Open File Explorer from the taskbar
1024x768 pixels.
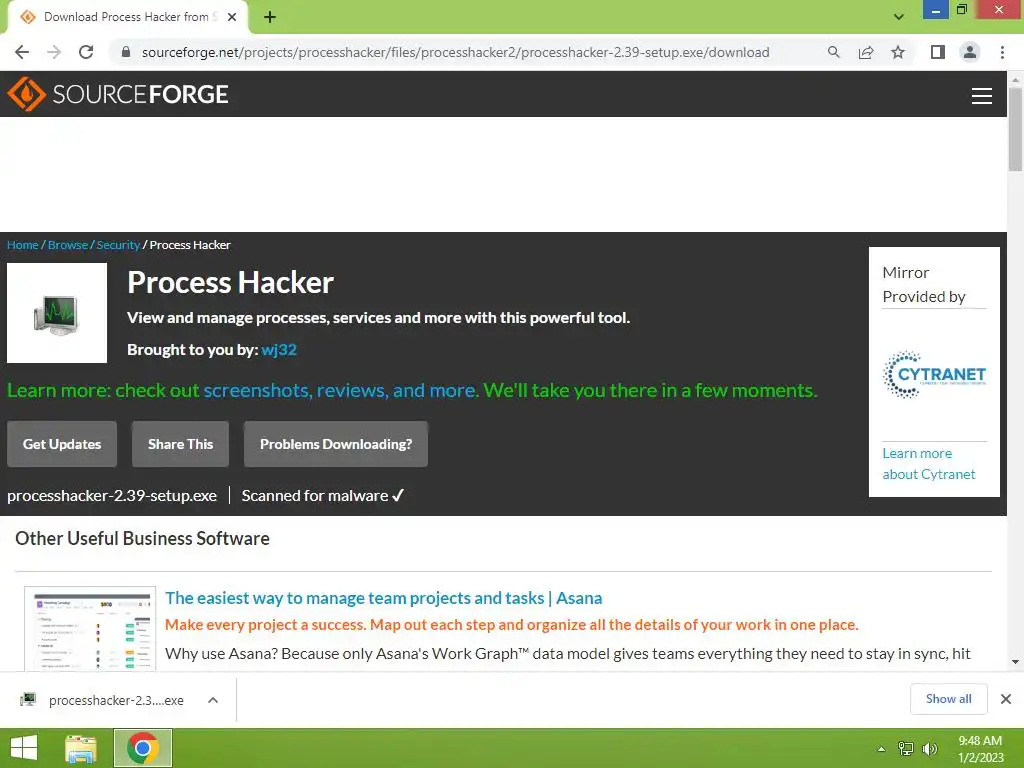[x=81, y=748]
